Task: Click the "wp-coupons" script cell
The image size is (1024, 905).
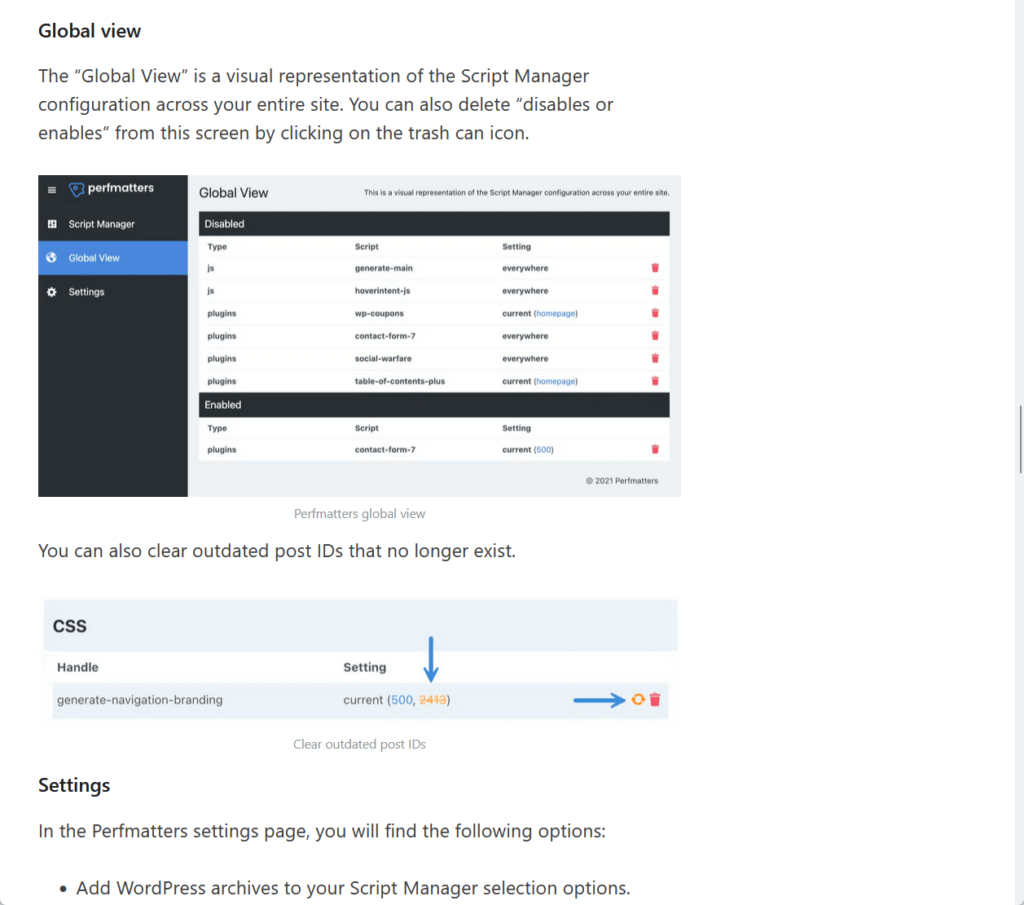Action: (379, 313)
